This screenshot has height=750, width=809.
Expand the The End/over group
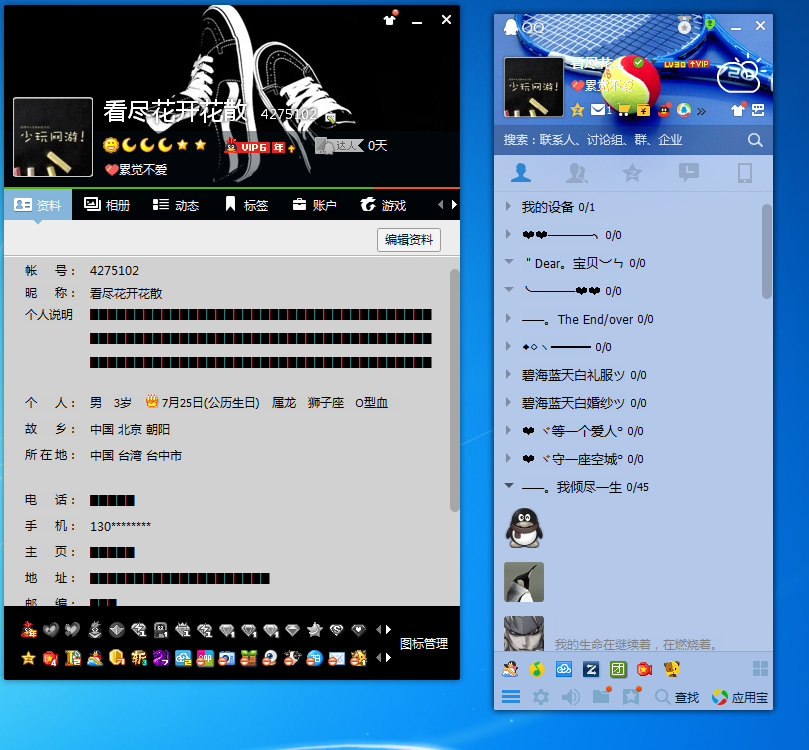click(x=509, y=319)
